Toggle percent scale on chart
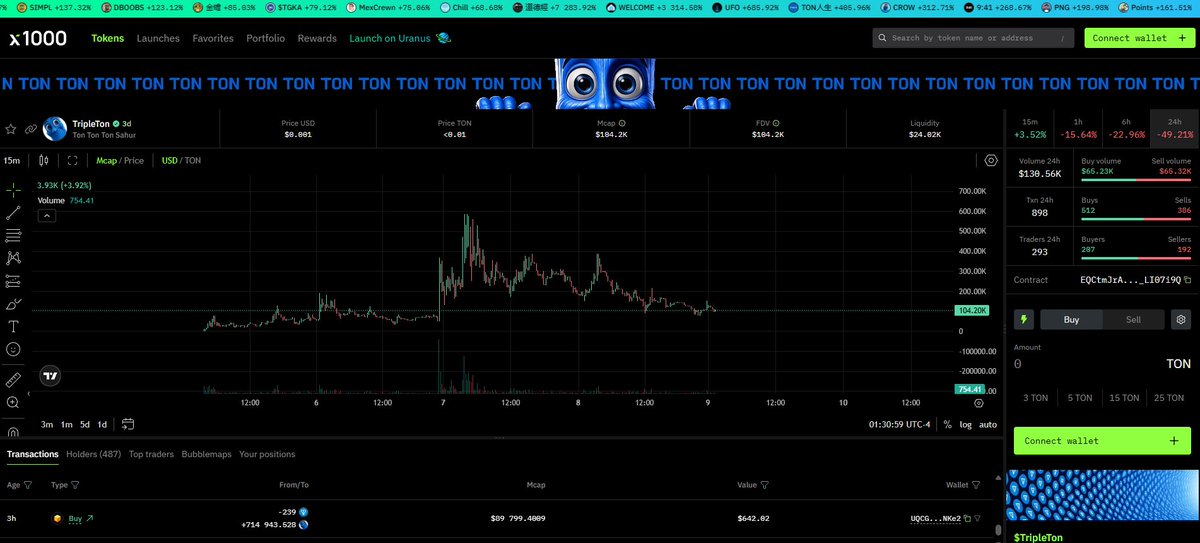Screen dimensions: 1200x543 click(x=947, y=424)
